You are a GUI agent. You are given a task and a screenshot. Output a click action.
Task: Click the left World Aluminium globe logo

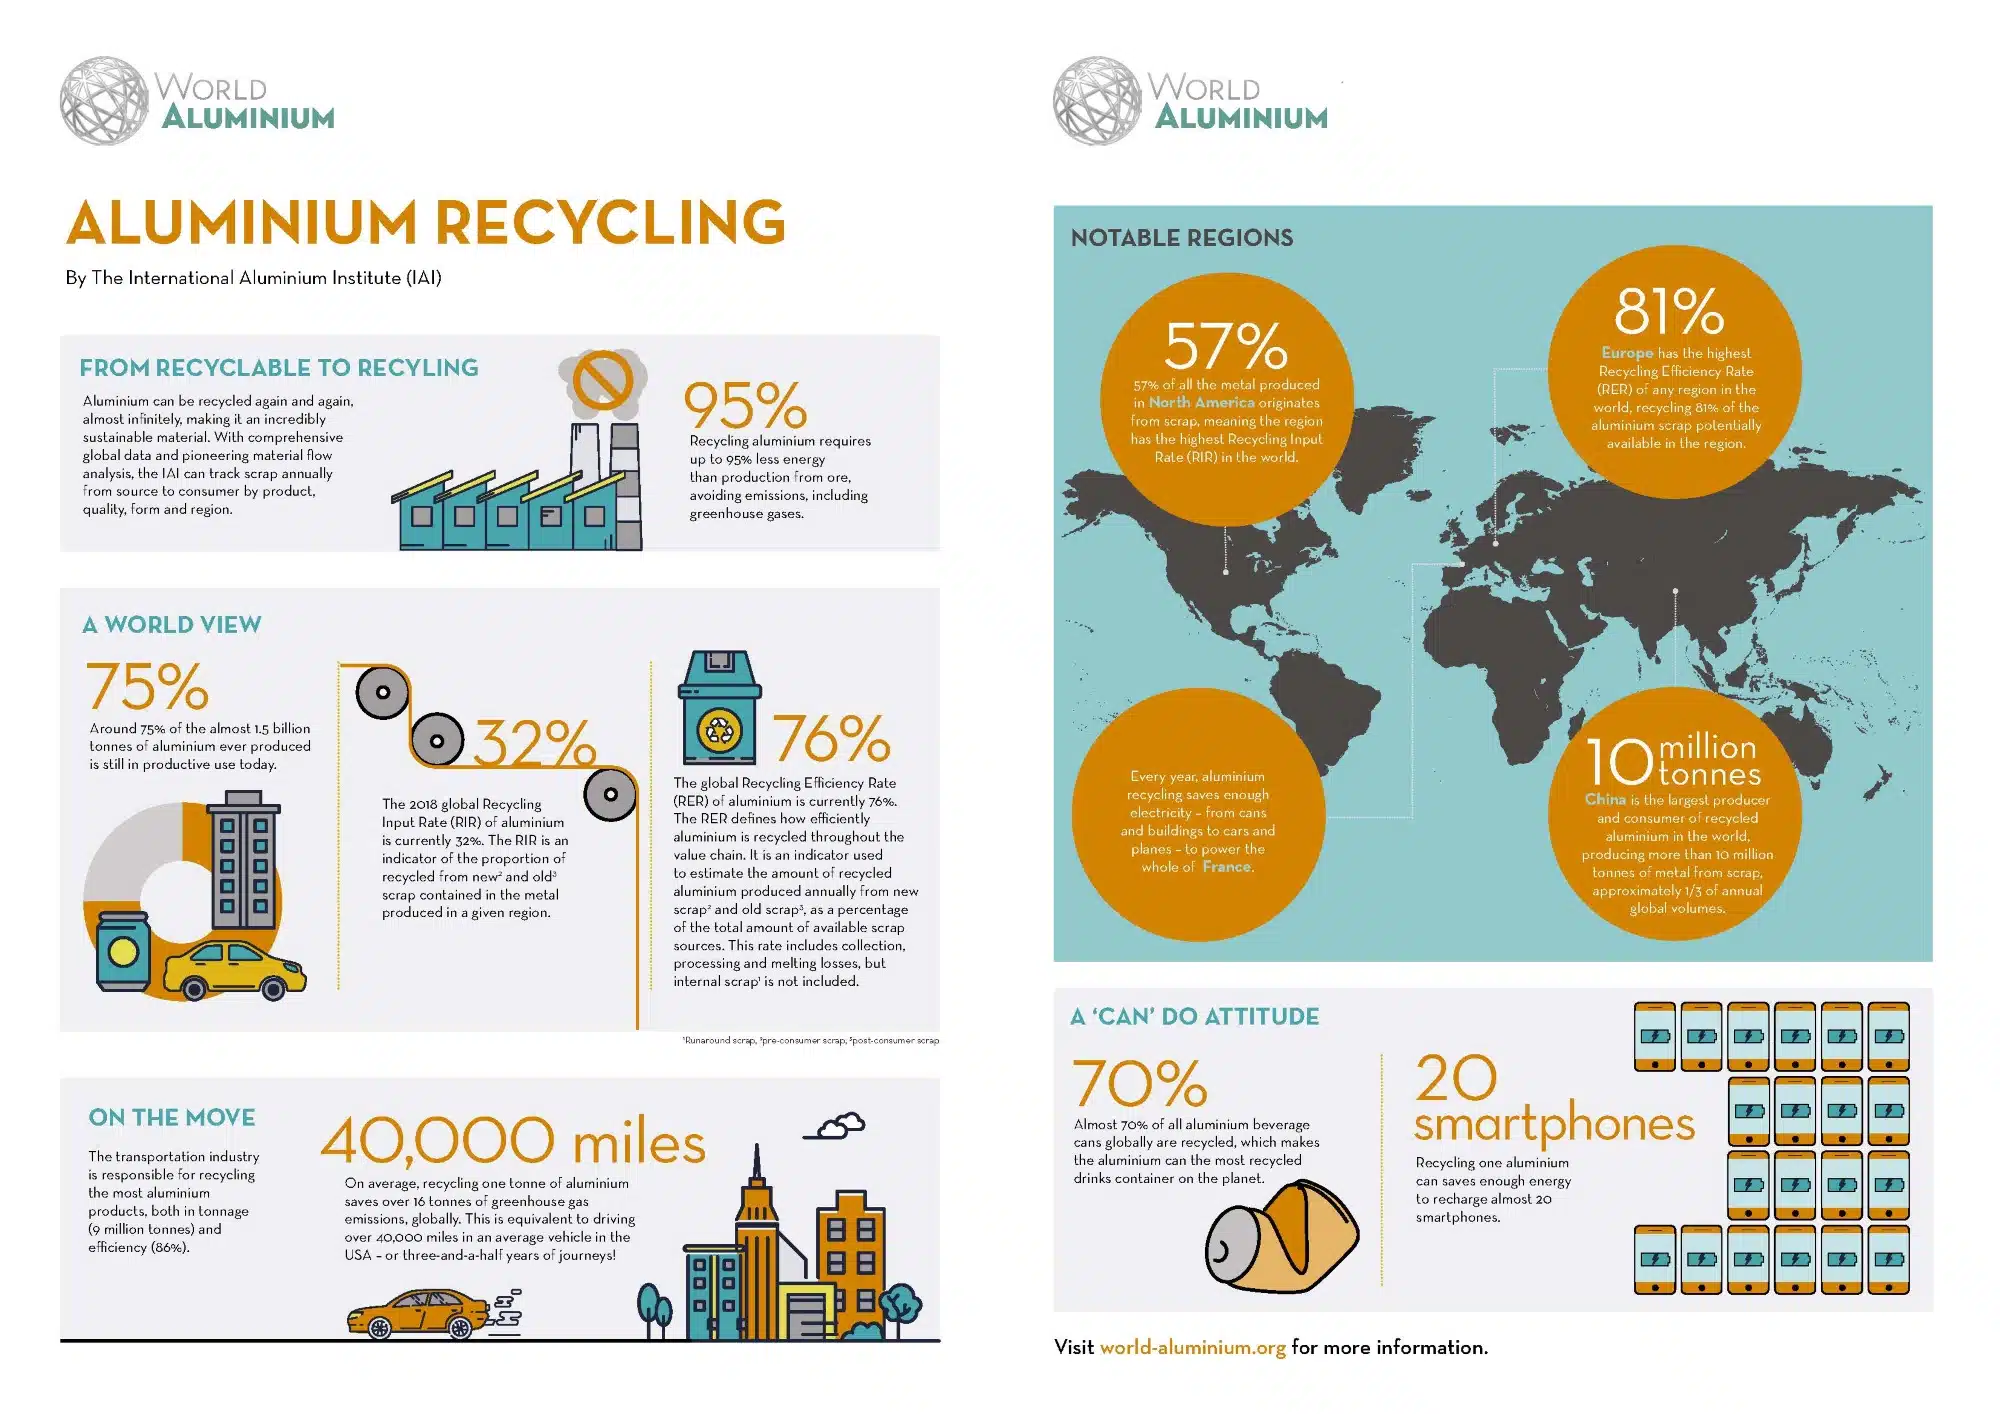[104, 101]
